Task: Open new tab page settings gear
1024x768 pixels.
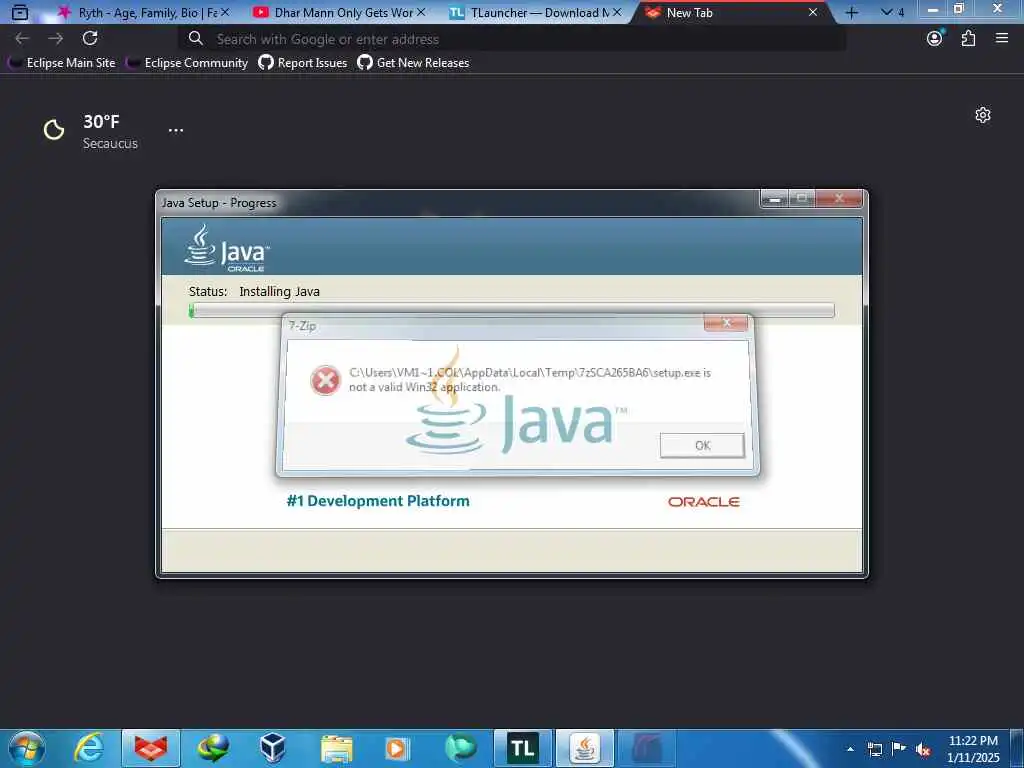Action: click(983, 116)
